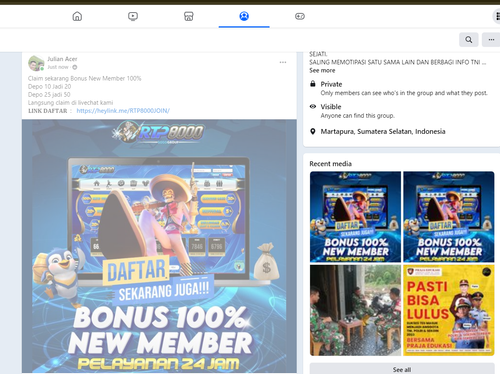Open the group's more options button
The image size is (500, 374).
(491, 40)
